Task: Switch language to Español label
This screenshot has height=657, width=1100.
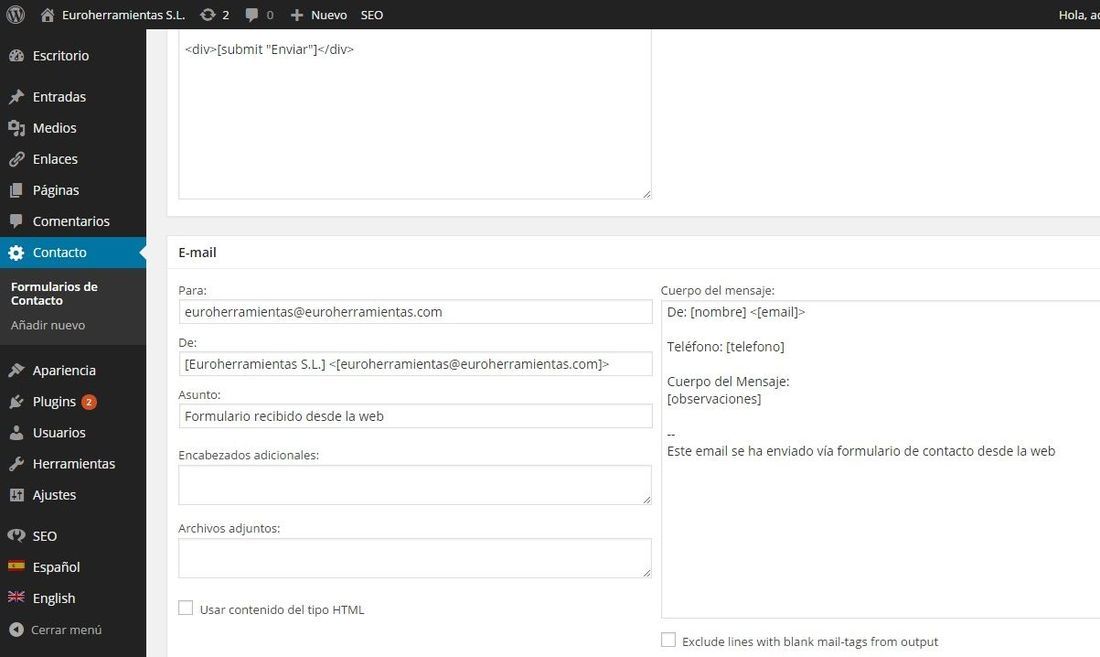Action: click(56, 567)
